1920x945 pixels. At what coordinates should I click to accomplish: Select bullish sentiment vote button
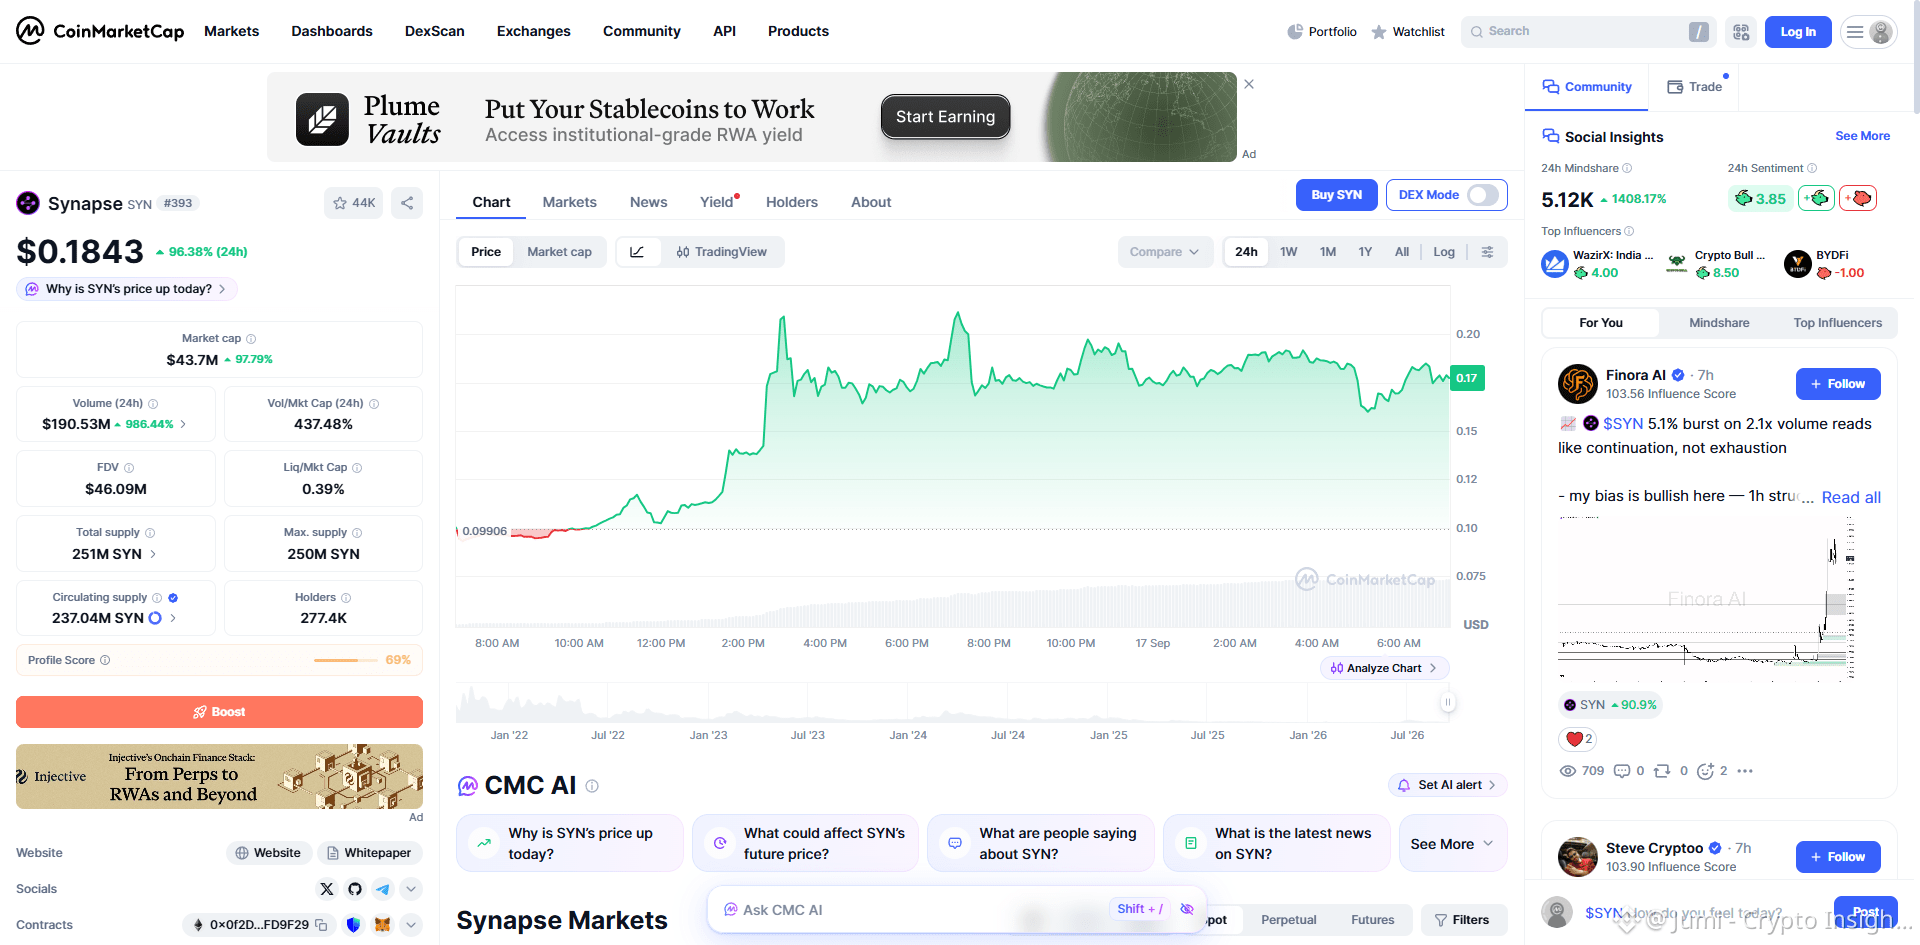[x=1816, y=198]
